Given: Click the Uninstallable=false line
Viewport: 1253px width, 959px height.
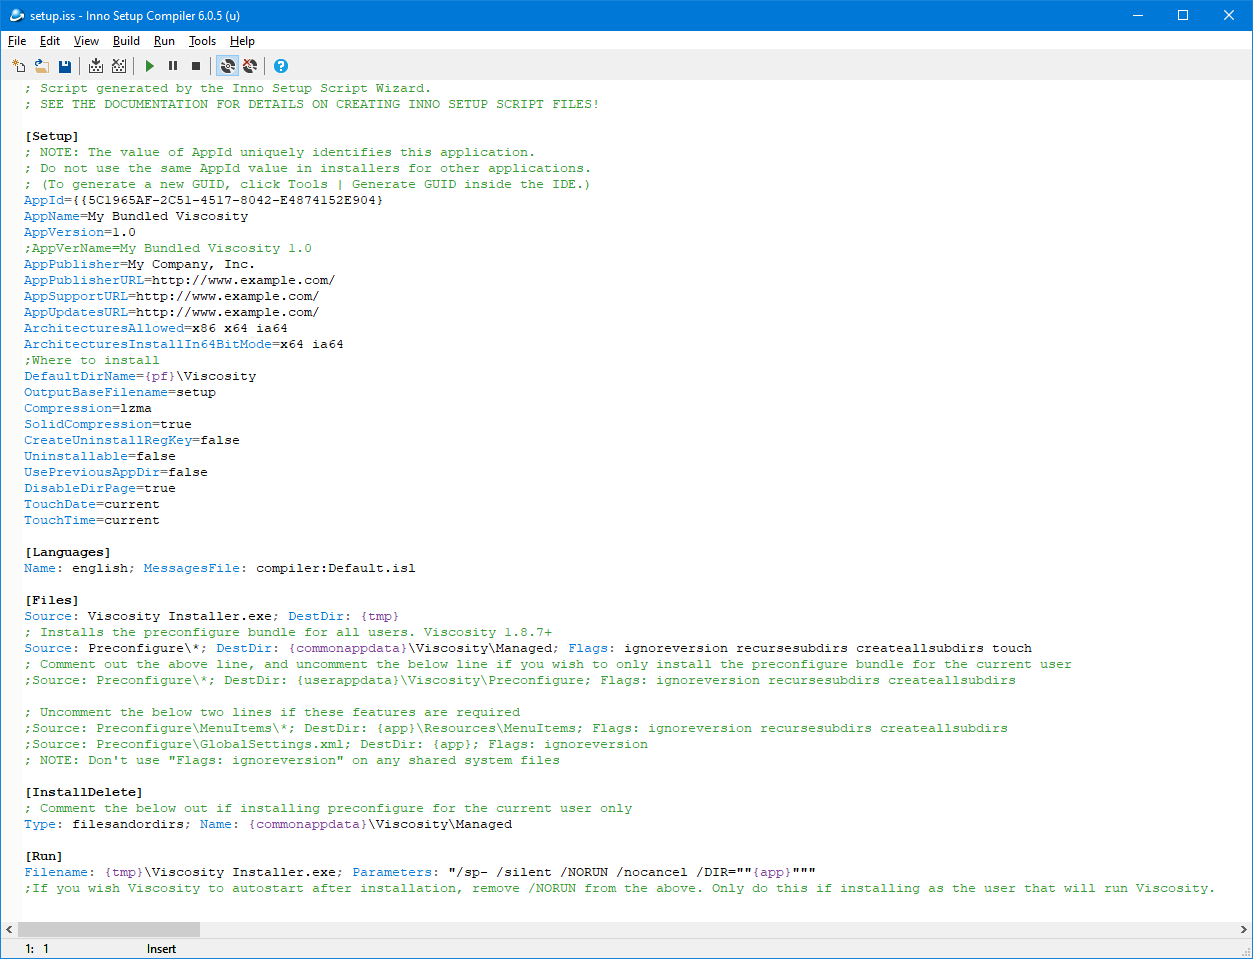Looking at the screenshot, I should click(100, 456).
